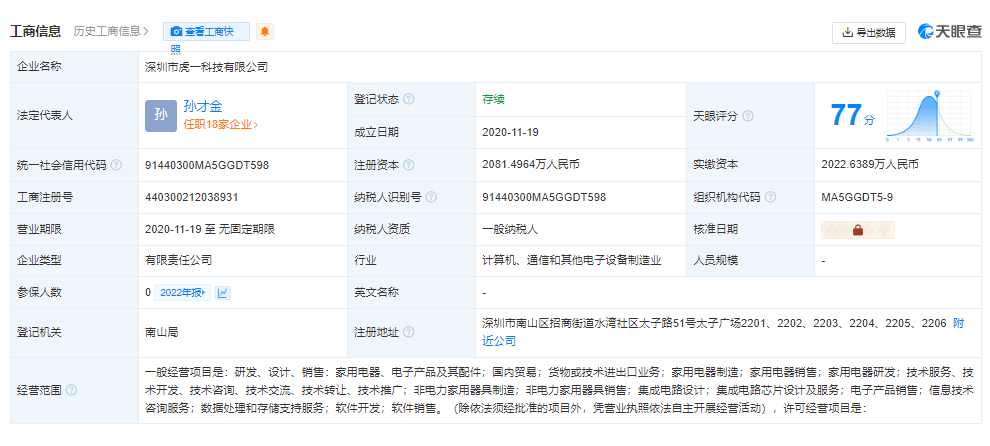
Task: Select established date 2020-11-19 value
Action: coord(510,132)
